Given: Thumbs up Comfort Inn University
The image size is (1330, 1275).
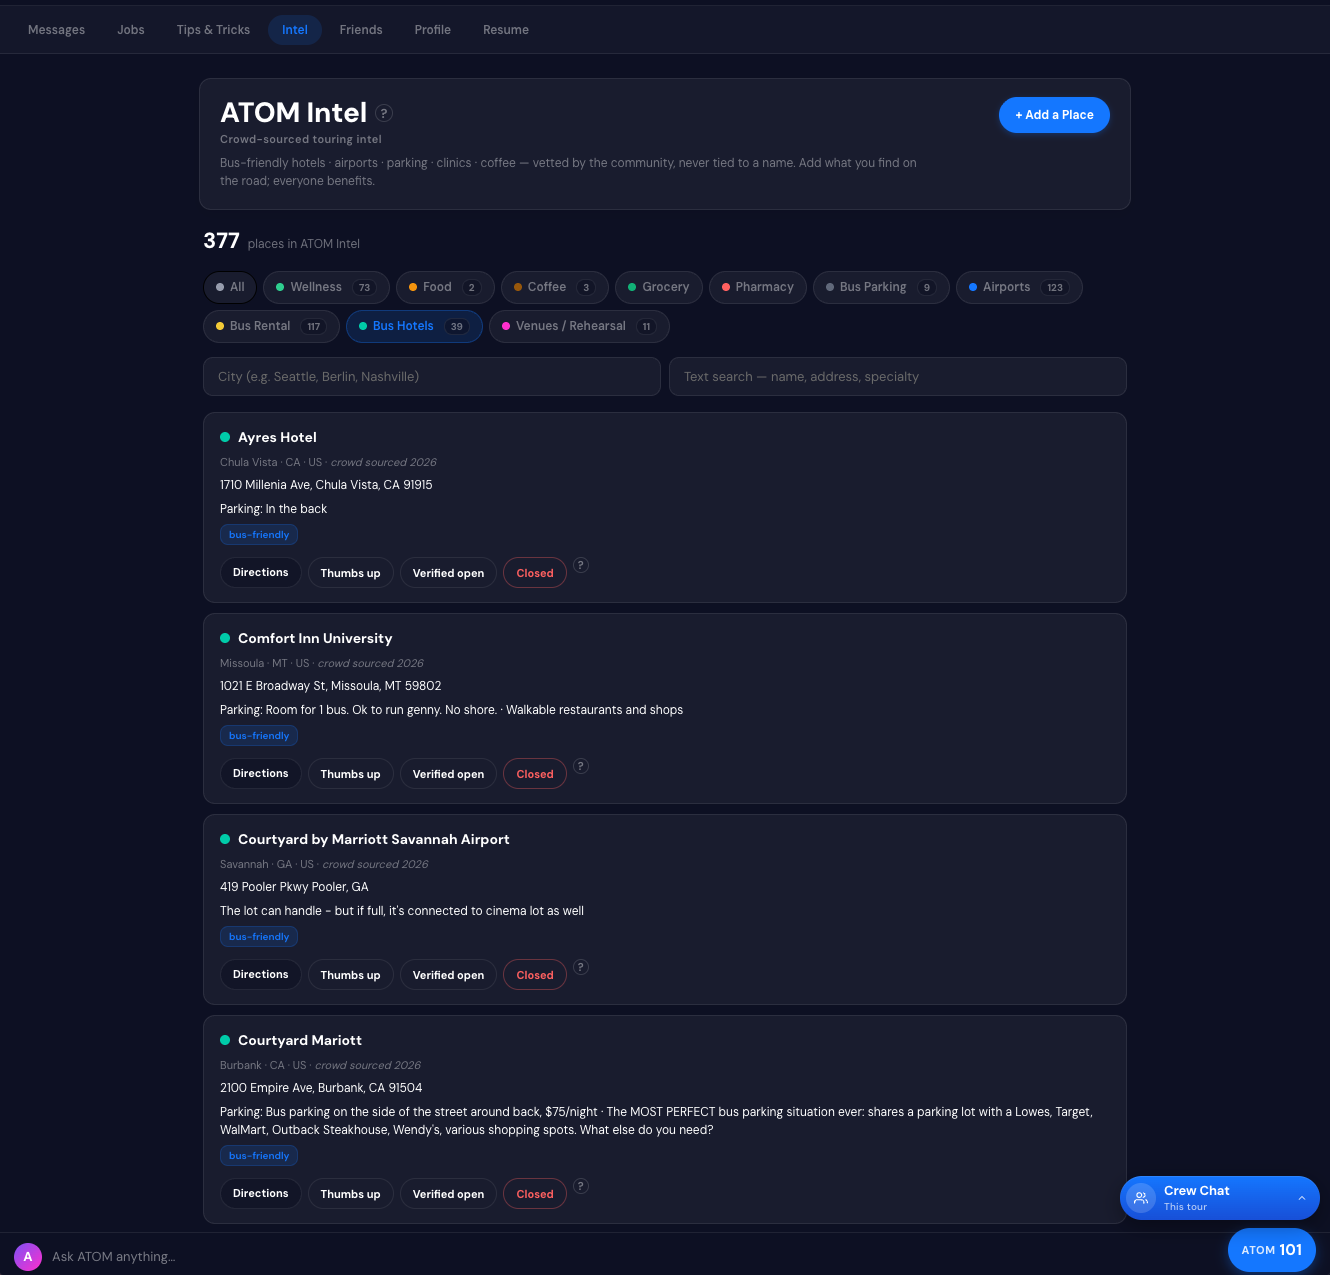Looking at the screenshot, I should pos(351,774).
